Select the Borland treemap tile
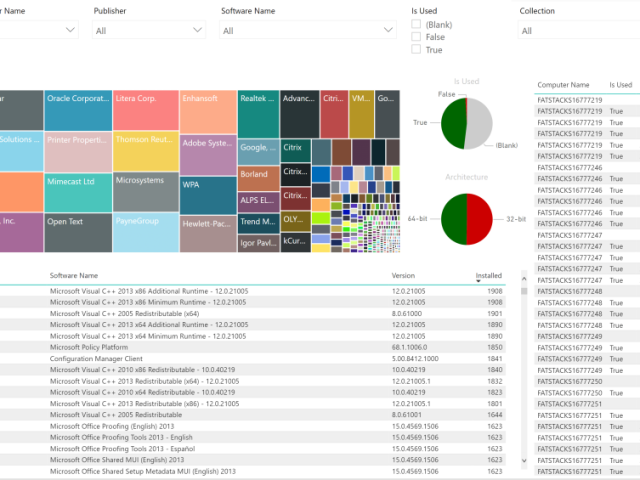Screen dimensions: 640x480 [x=258, y=178]
